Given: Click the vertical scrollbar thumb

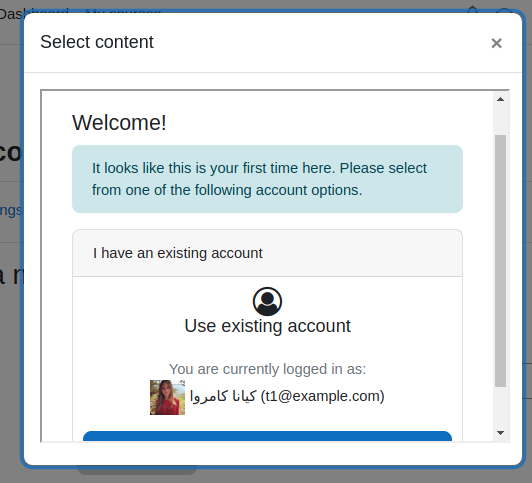Looking at the screenshot, I should click(500, 261).
